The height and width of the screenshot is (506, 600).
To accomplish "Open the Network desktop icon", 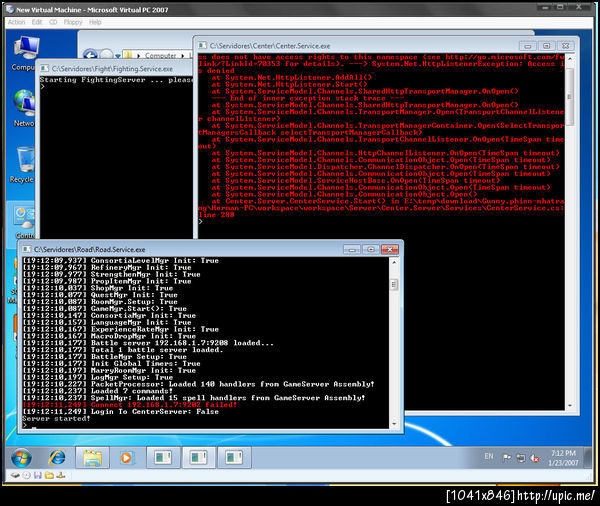I will 24,108.
